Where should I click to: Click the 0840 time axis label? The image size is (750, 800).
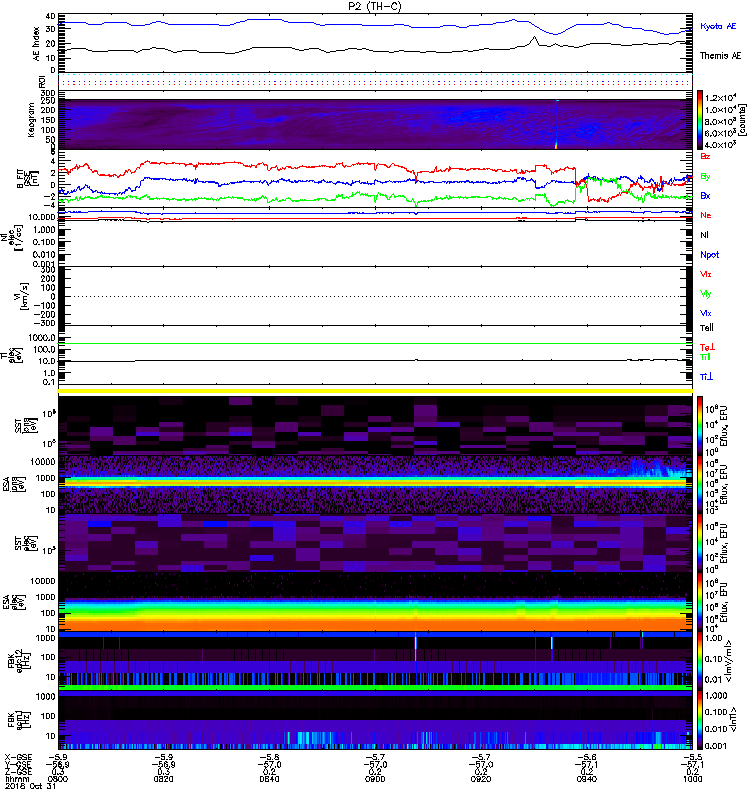point(269,779)
